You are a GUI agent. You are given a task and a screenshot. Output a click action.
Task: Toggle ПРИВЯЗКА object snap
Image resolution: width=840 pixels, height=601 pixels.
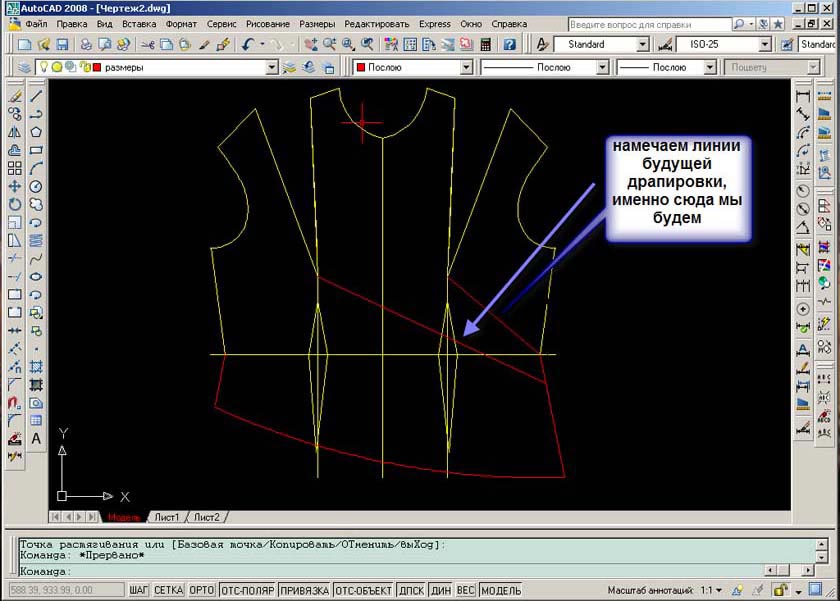303,590
